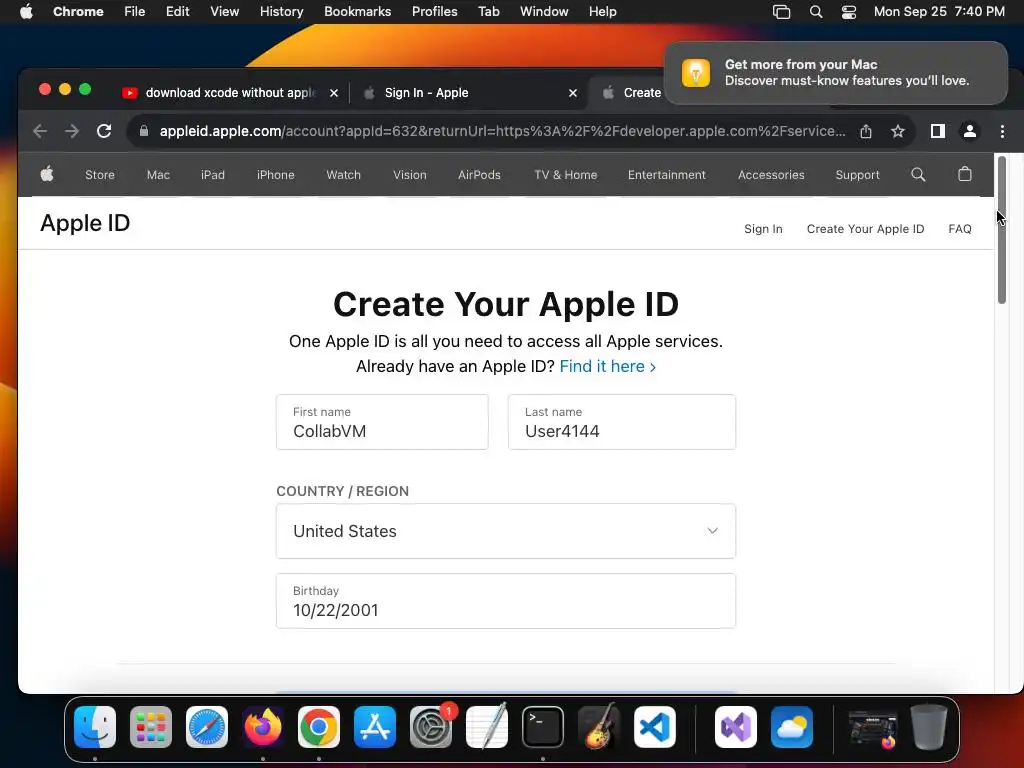The image size is (1024, 768).
Task: Open Finder from the dock
Action: 95,727
